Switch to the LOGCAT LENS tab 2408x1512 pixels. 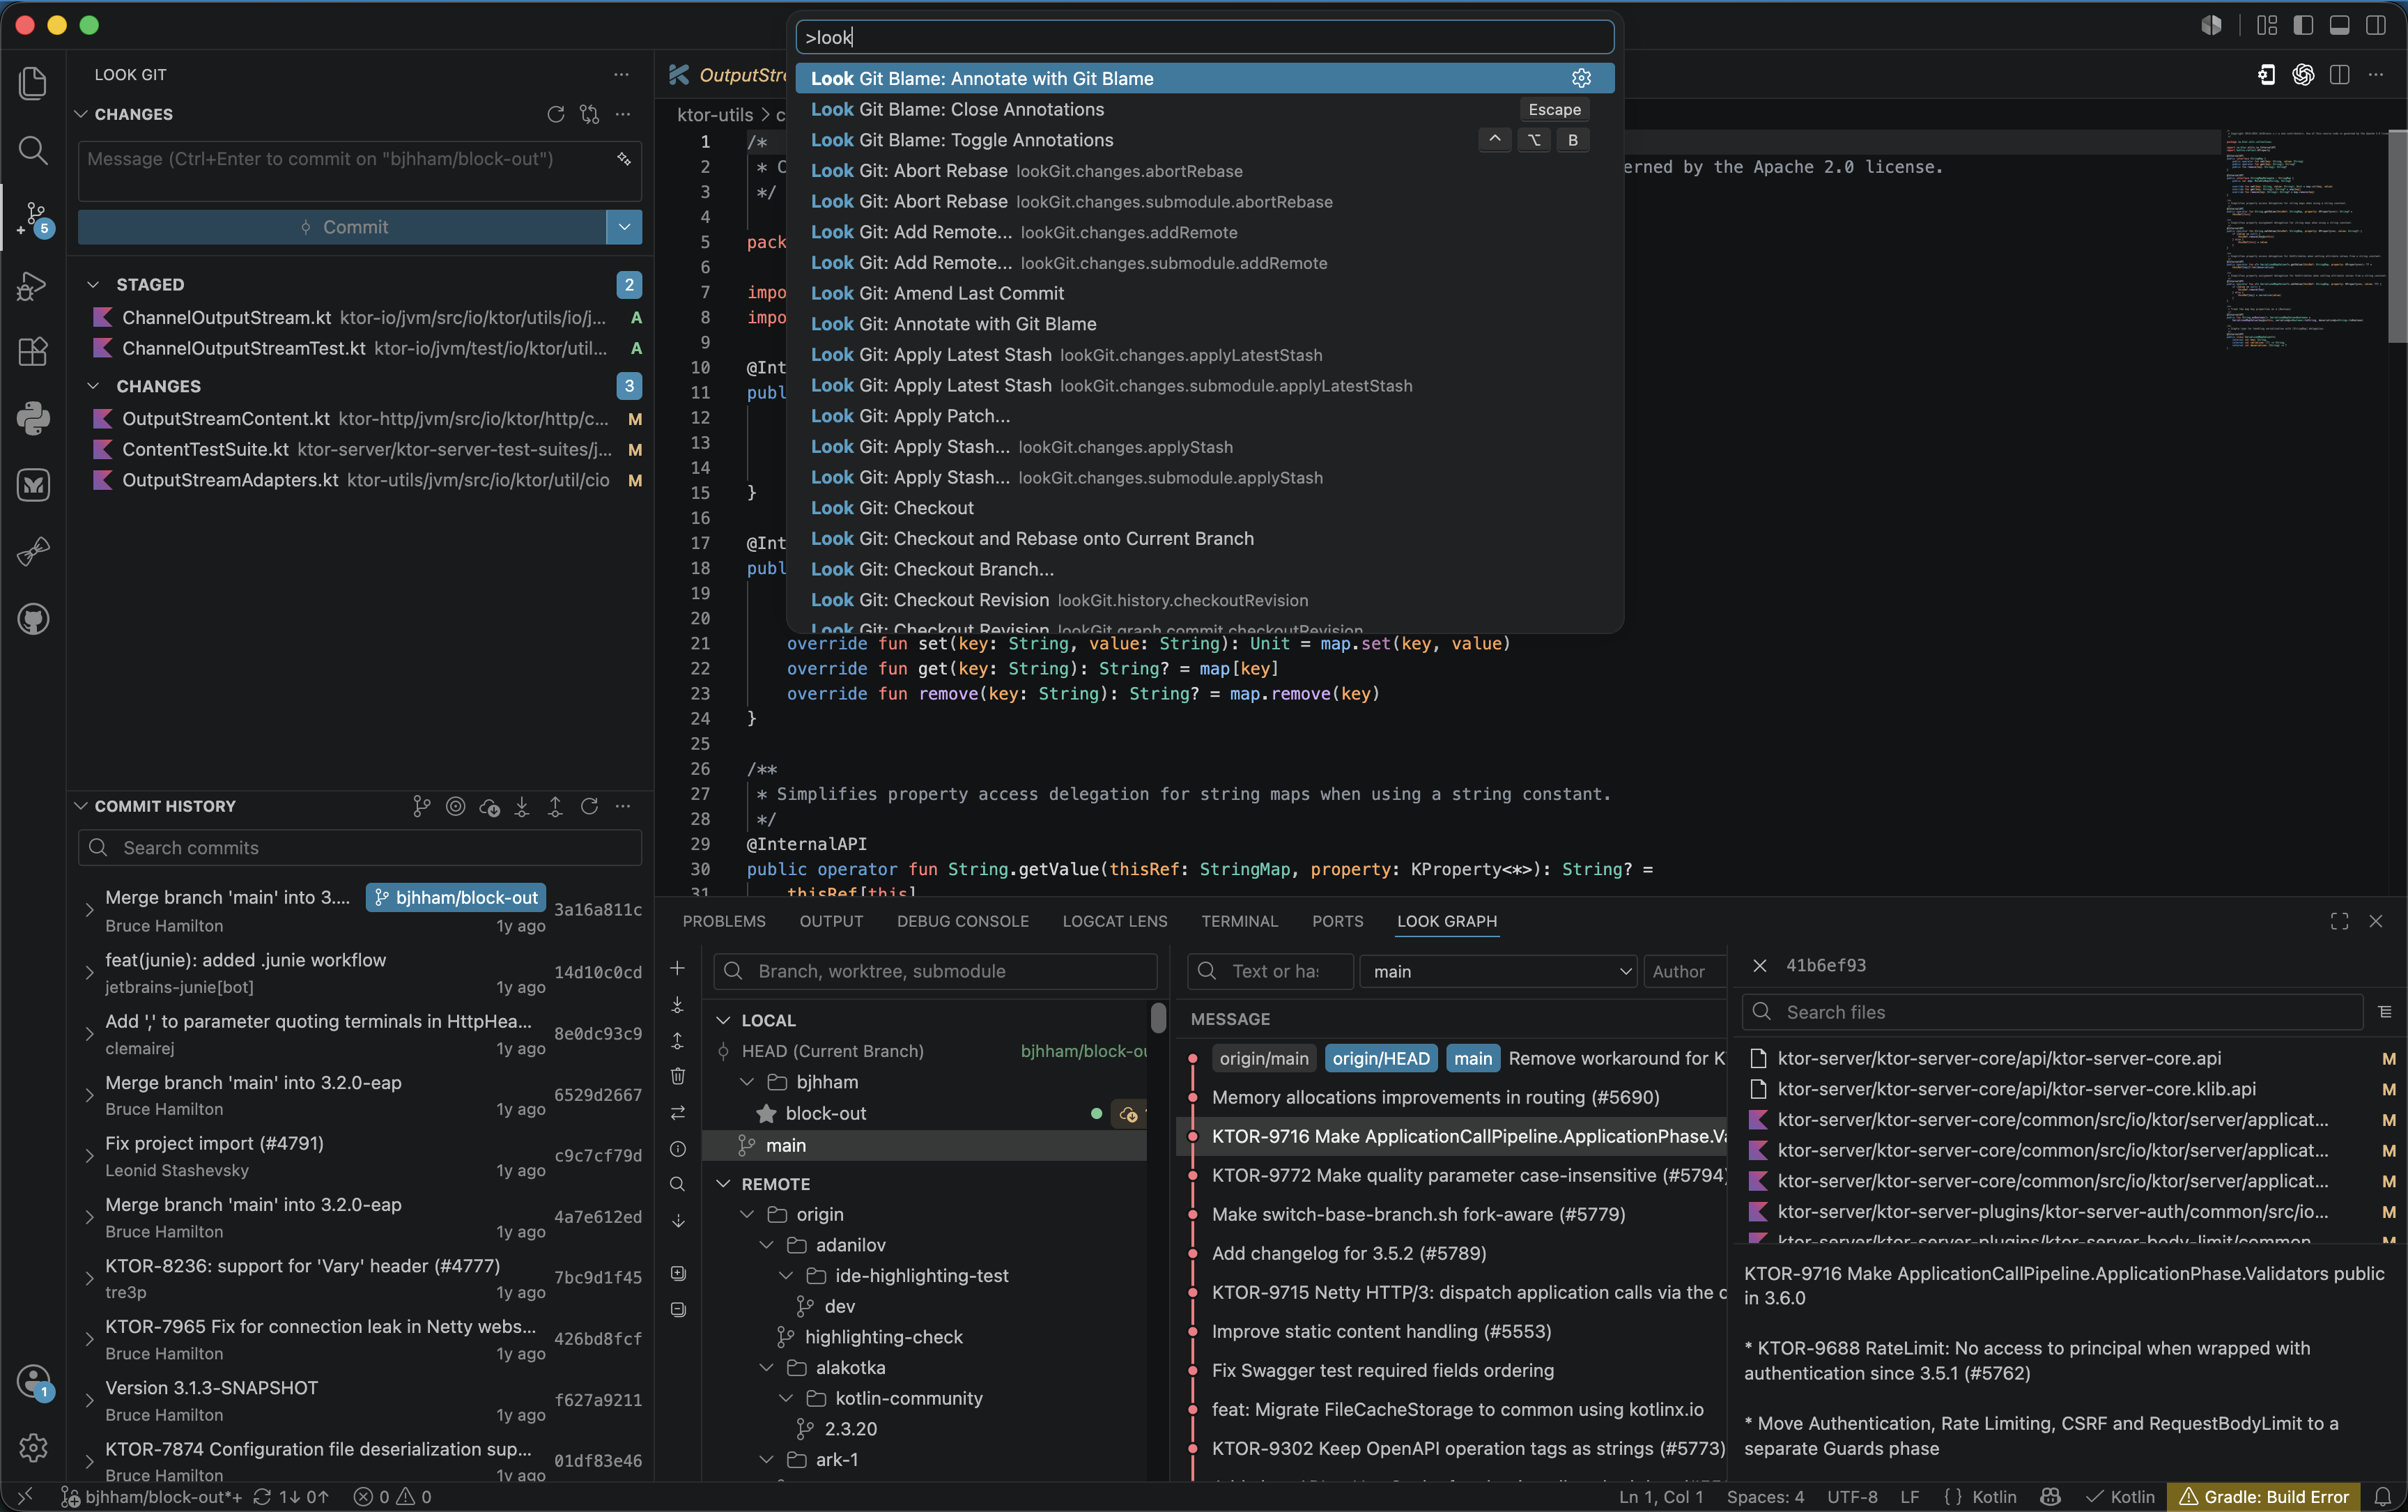[x=1114, y=921]
